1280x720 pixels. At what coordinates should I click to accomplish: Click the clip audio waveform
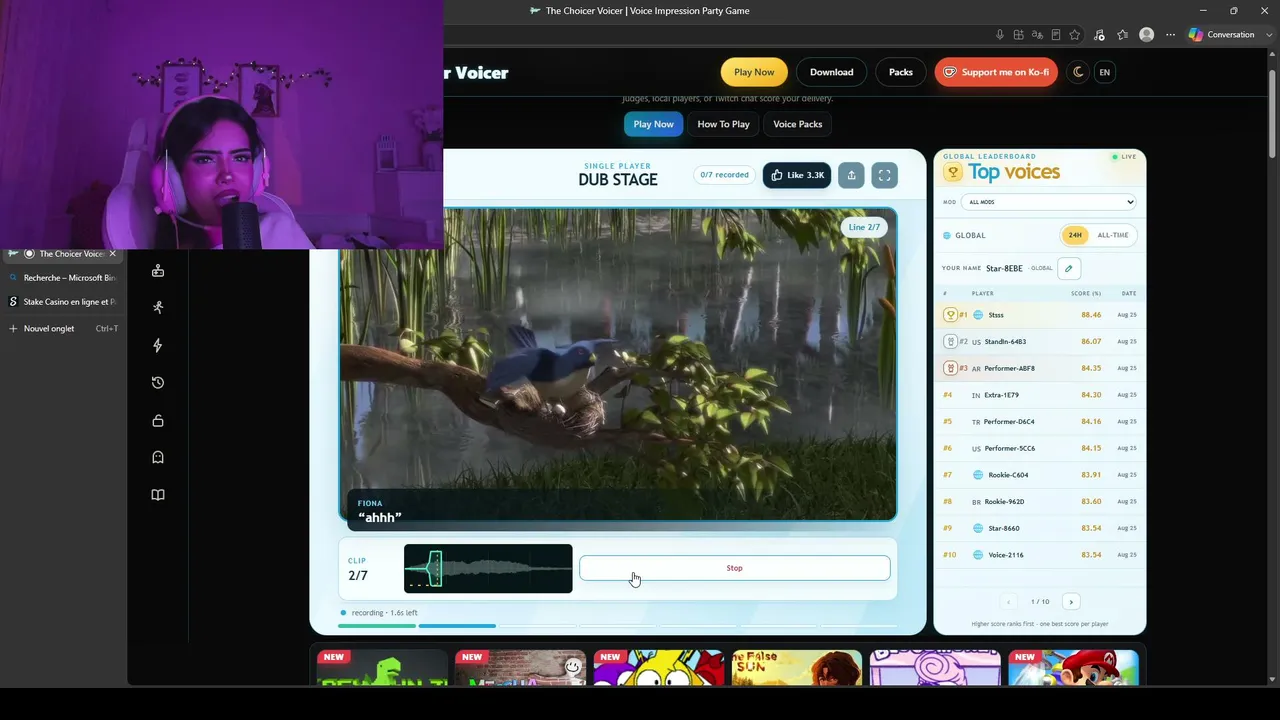point(488,568)
